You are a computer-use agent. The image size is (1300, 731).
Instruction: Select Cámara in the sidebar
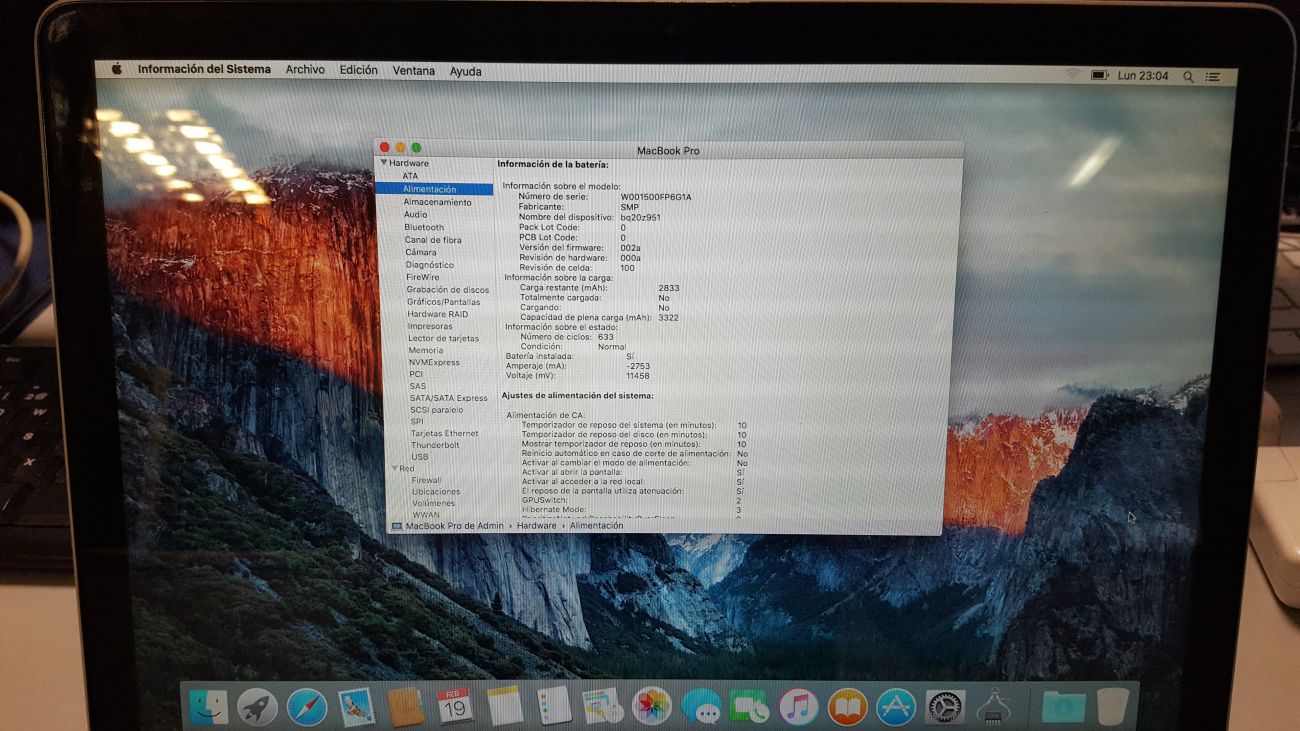point(420,252)
